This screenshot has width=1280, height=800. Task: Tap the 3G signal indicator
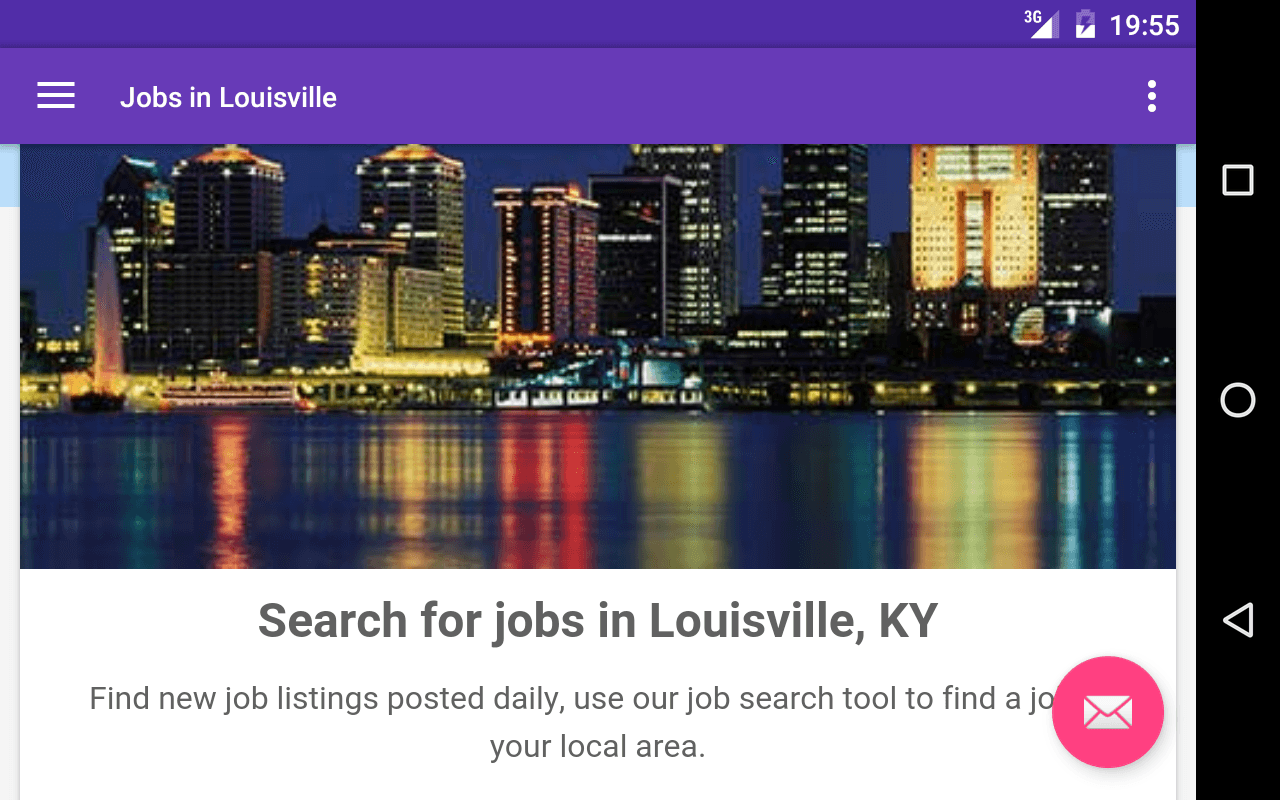[1041, 24]
